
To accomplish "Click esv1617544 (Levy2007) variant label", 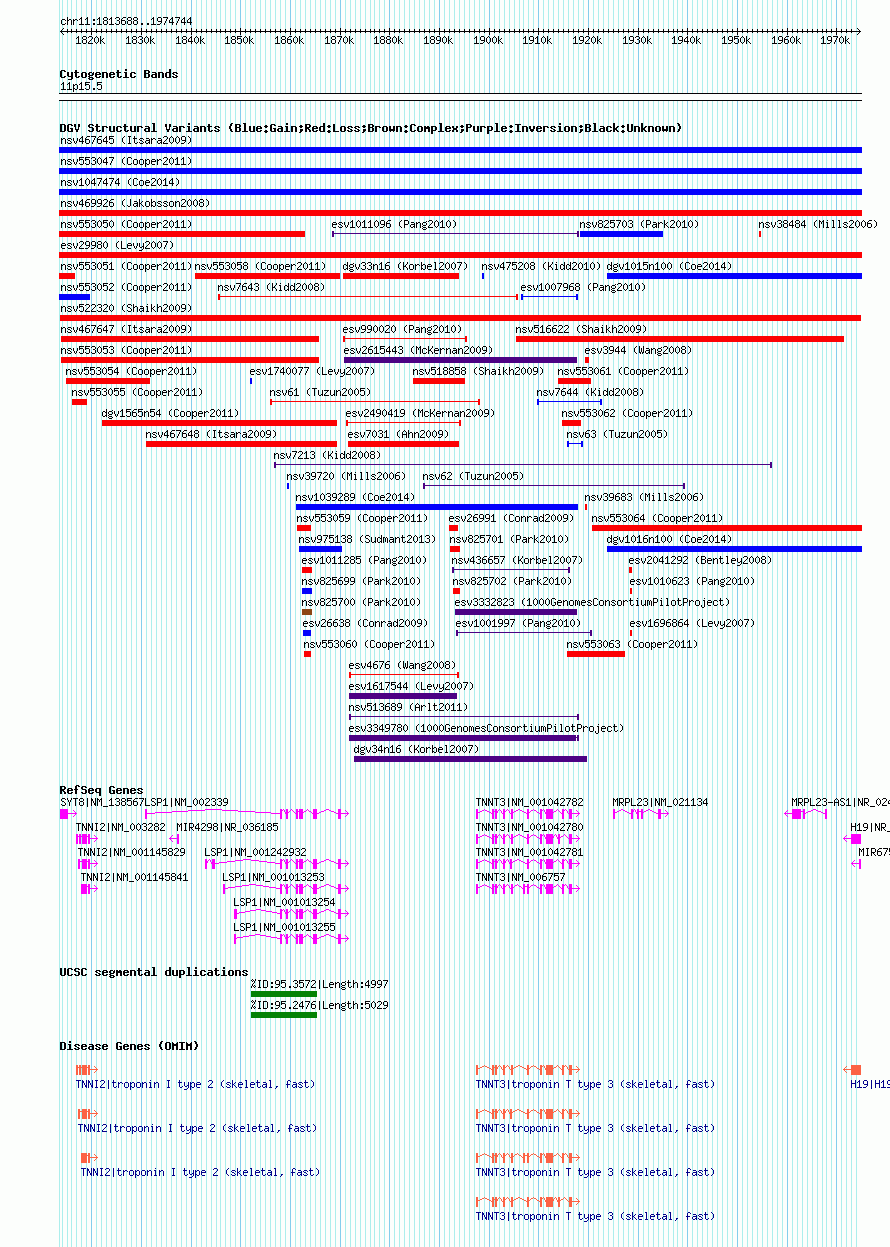I will (411, 686).
